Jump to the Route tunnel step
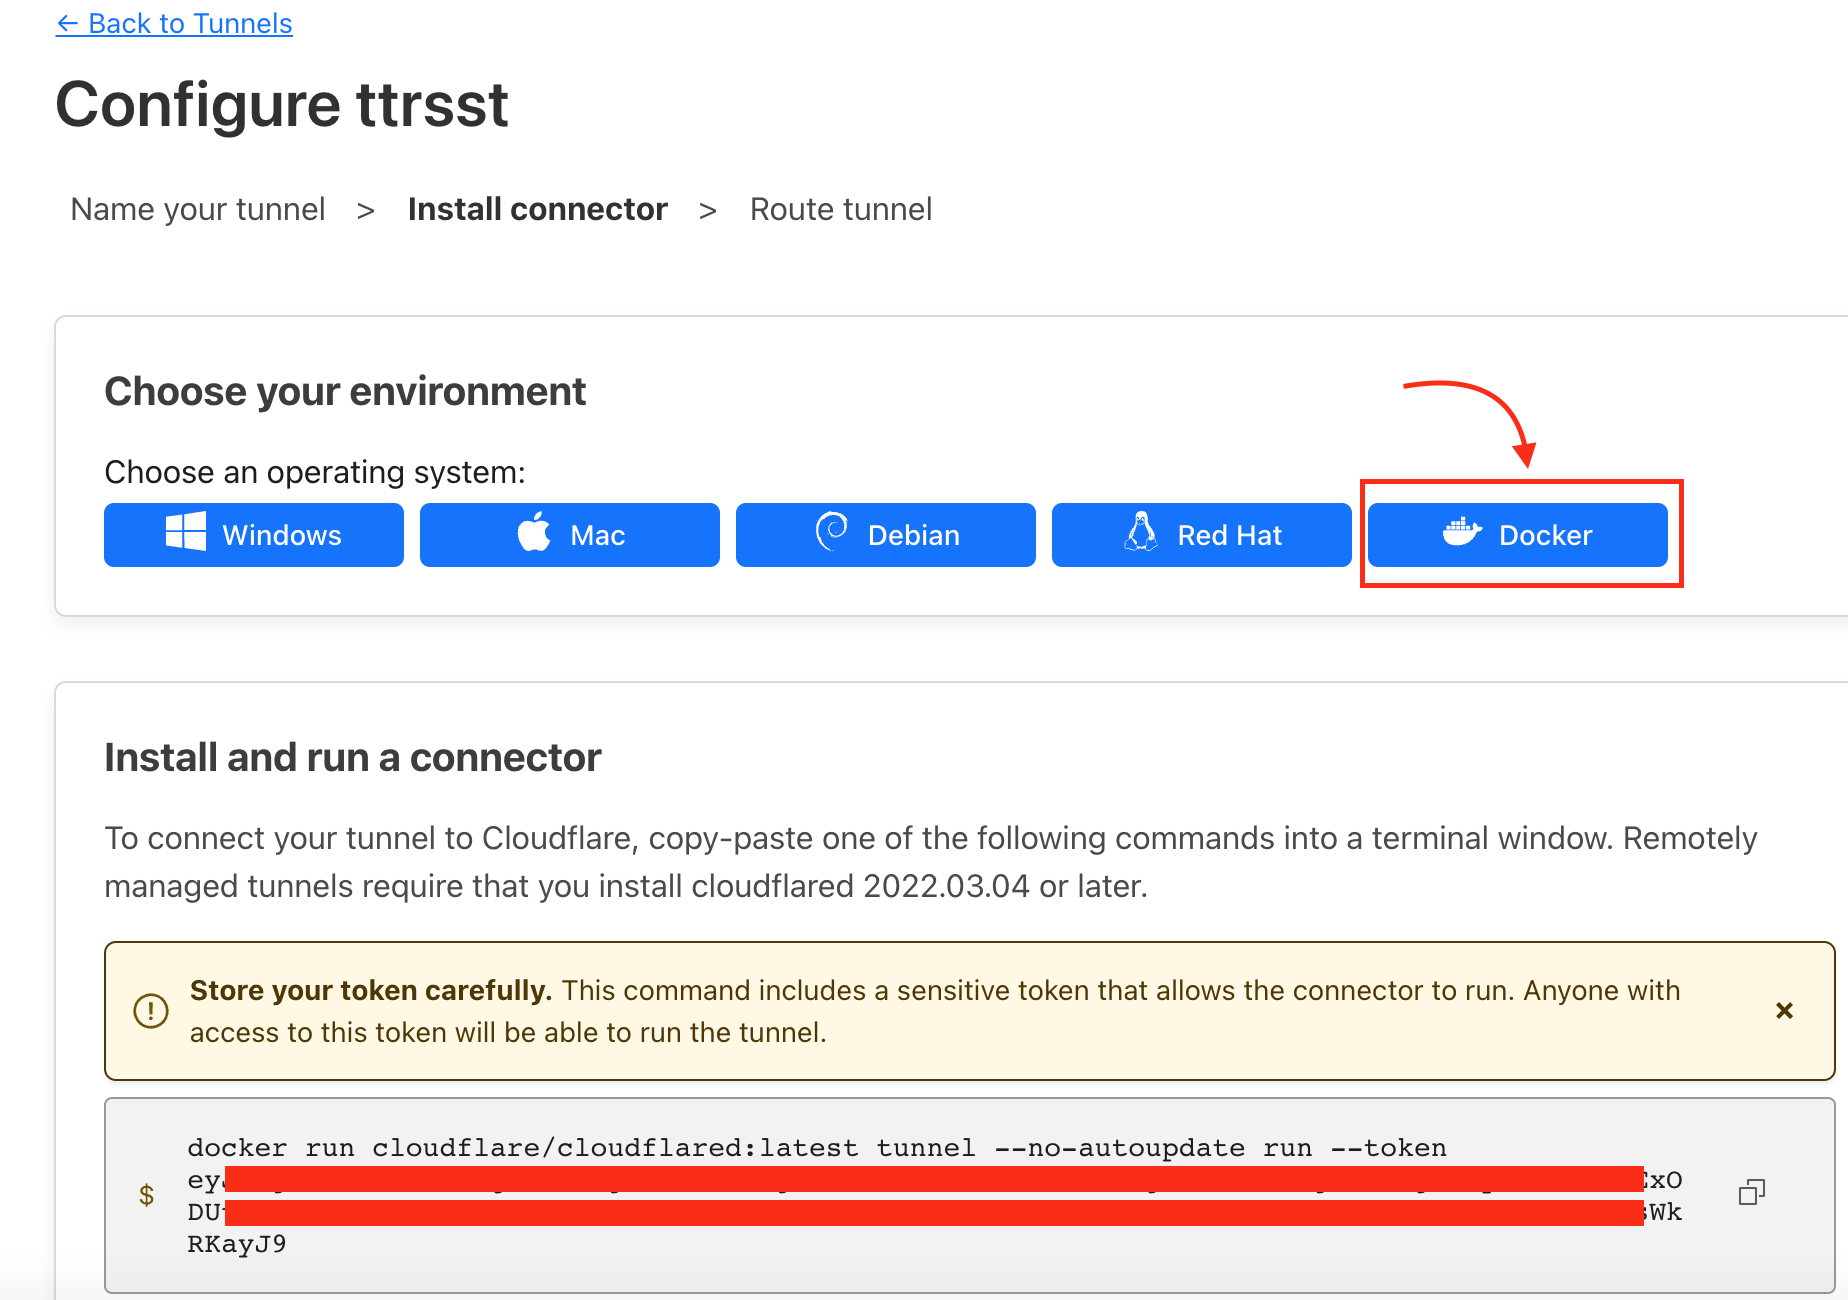The image size is (1848, 1300). click(841, 209)
